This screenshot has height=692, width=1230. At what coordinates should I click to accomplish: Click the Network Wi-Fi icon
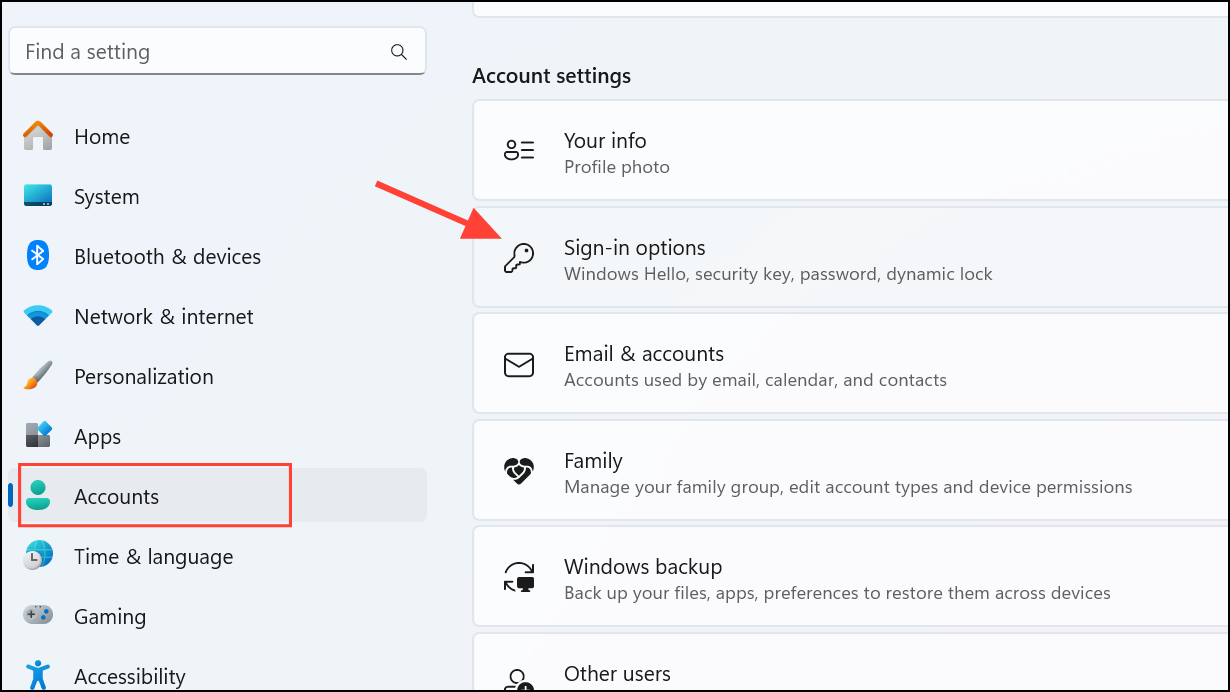tap(38, 317)
